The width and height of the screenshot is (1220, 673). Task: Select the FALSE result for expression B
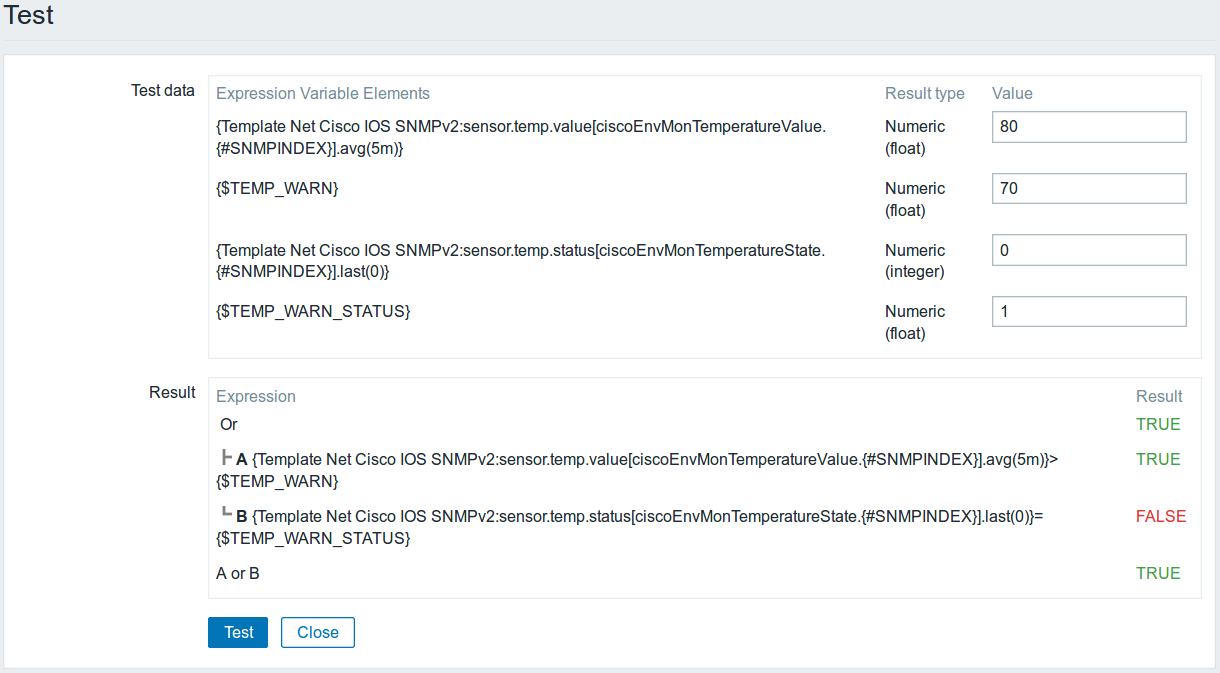(1161, 516)
